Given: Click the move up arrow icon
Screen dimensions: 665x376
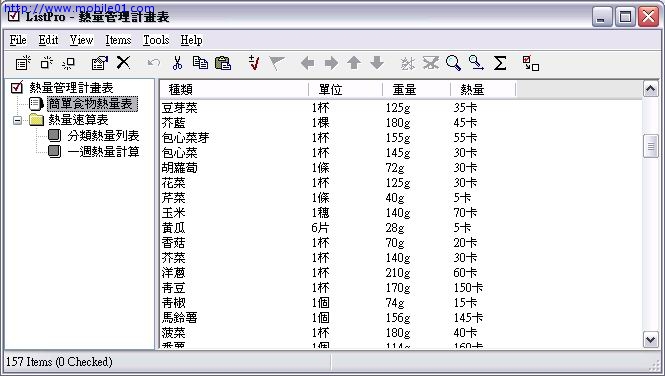Looking at the screenshot, I should pyautogui.click(x=354, y=63).
